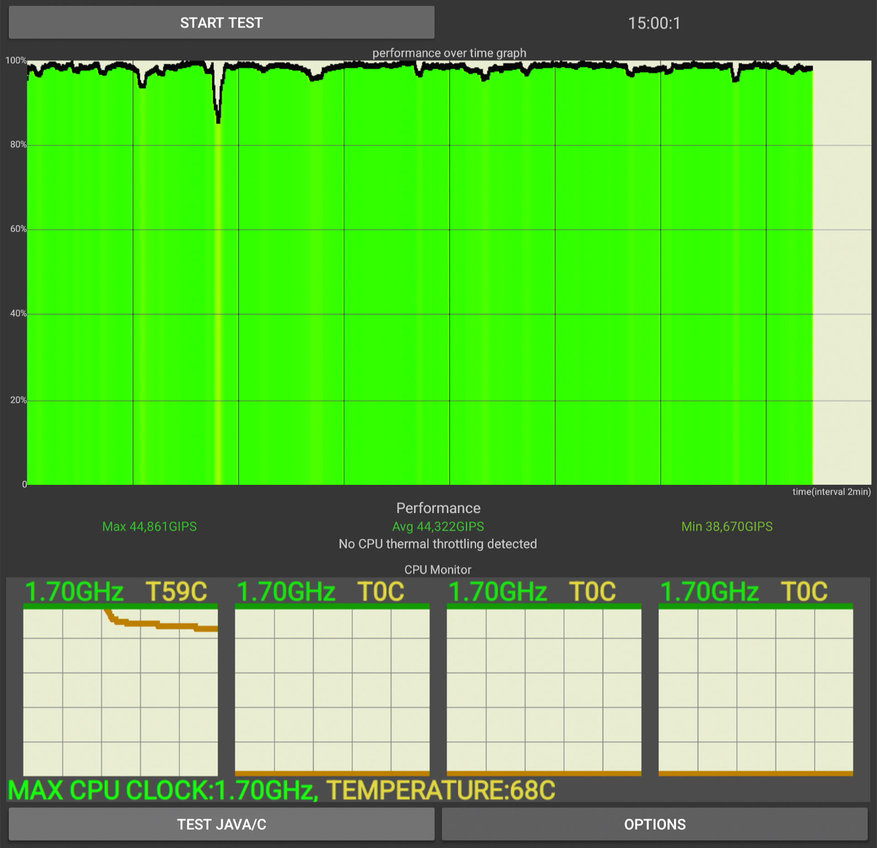Click the performance over time graph title
The image size is (877, 848).
(449, 53)
